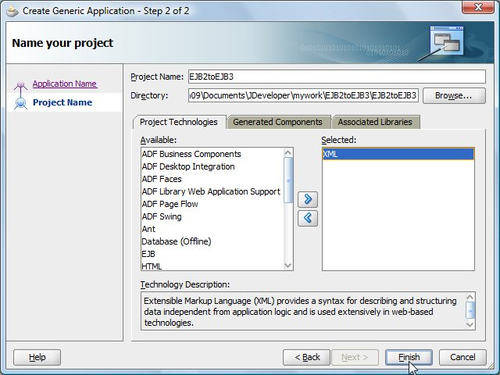Image resolution: width=500 pixels, height=375 pixels.
Task: Switch to the Project Technologies tab
Action: [179, 122]
